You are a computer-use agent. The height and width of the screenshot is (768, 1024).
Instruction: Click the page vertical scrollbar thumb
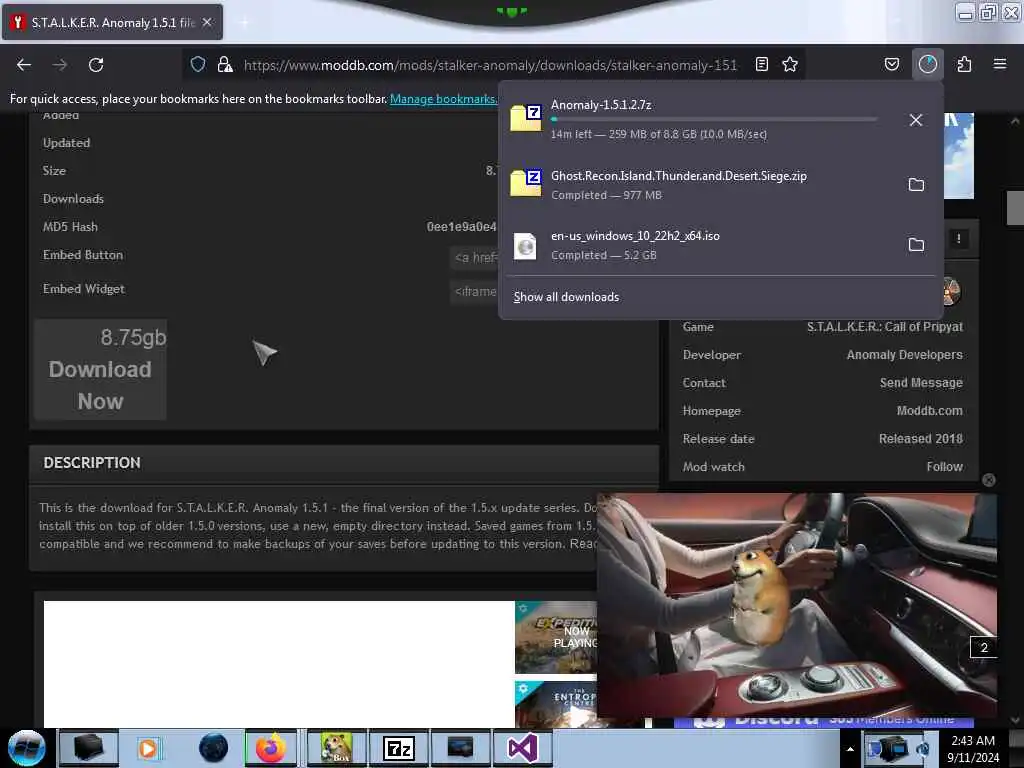1015,208
